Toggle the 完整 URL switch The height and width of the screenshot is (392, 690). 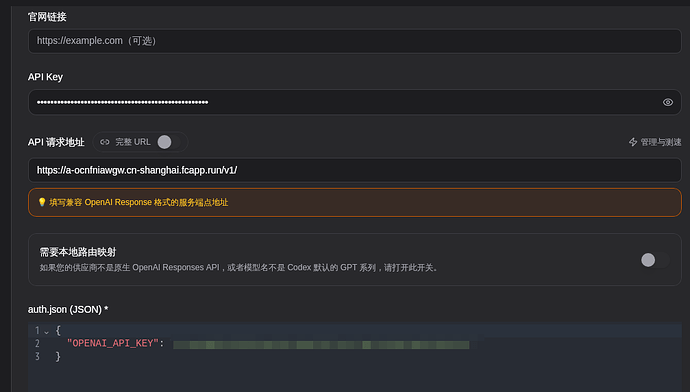[x=169, y=142]
